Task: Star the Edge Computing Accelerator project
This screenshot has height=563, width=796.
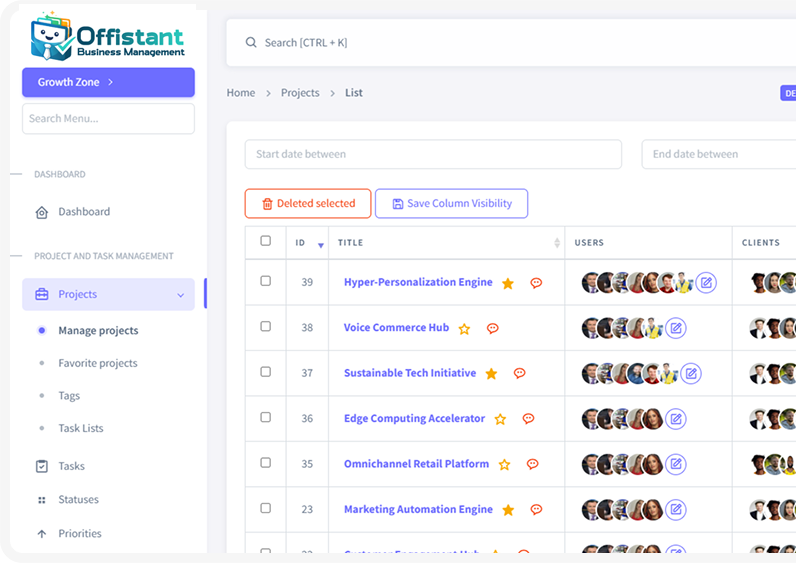Action: pos(500,419)
